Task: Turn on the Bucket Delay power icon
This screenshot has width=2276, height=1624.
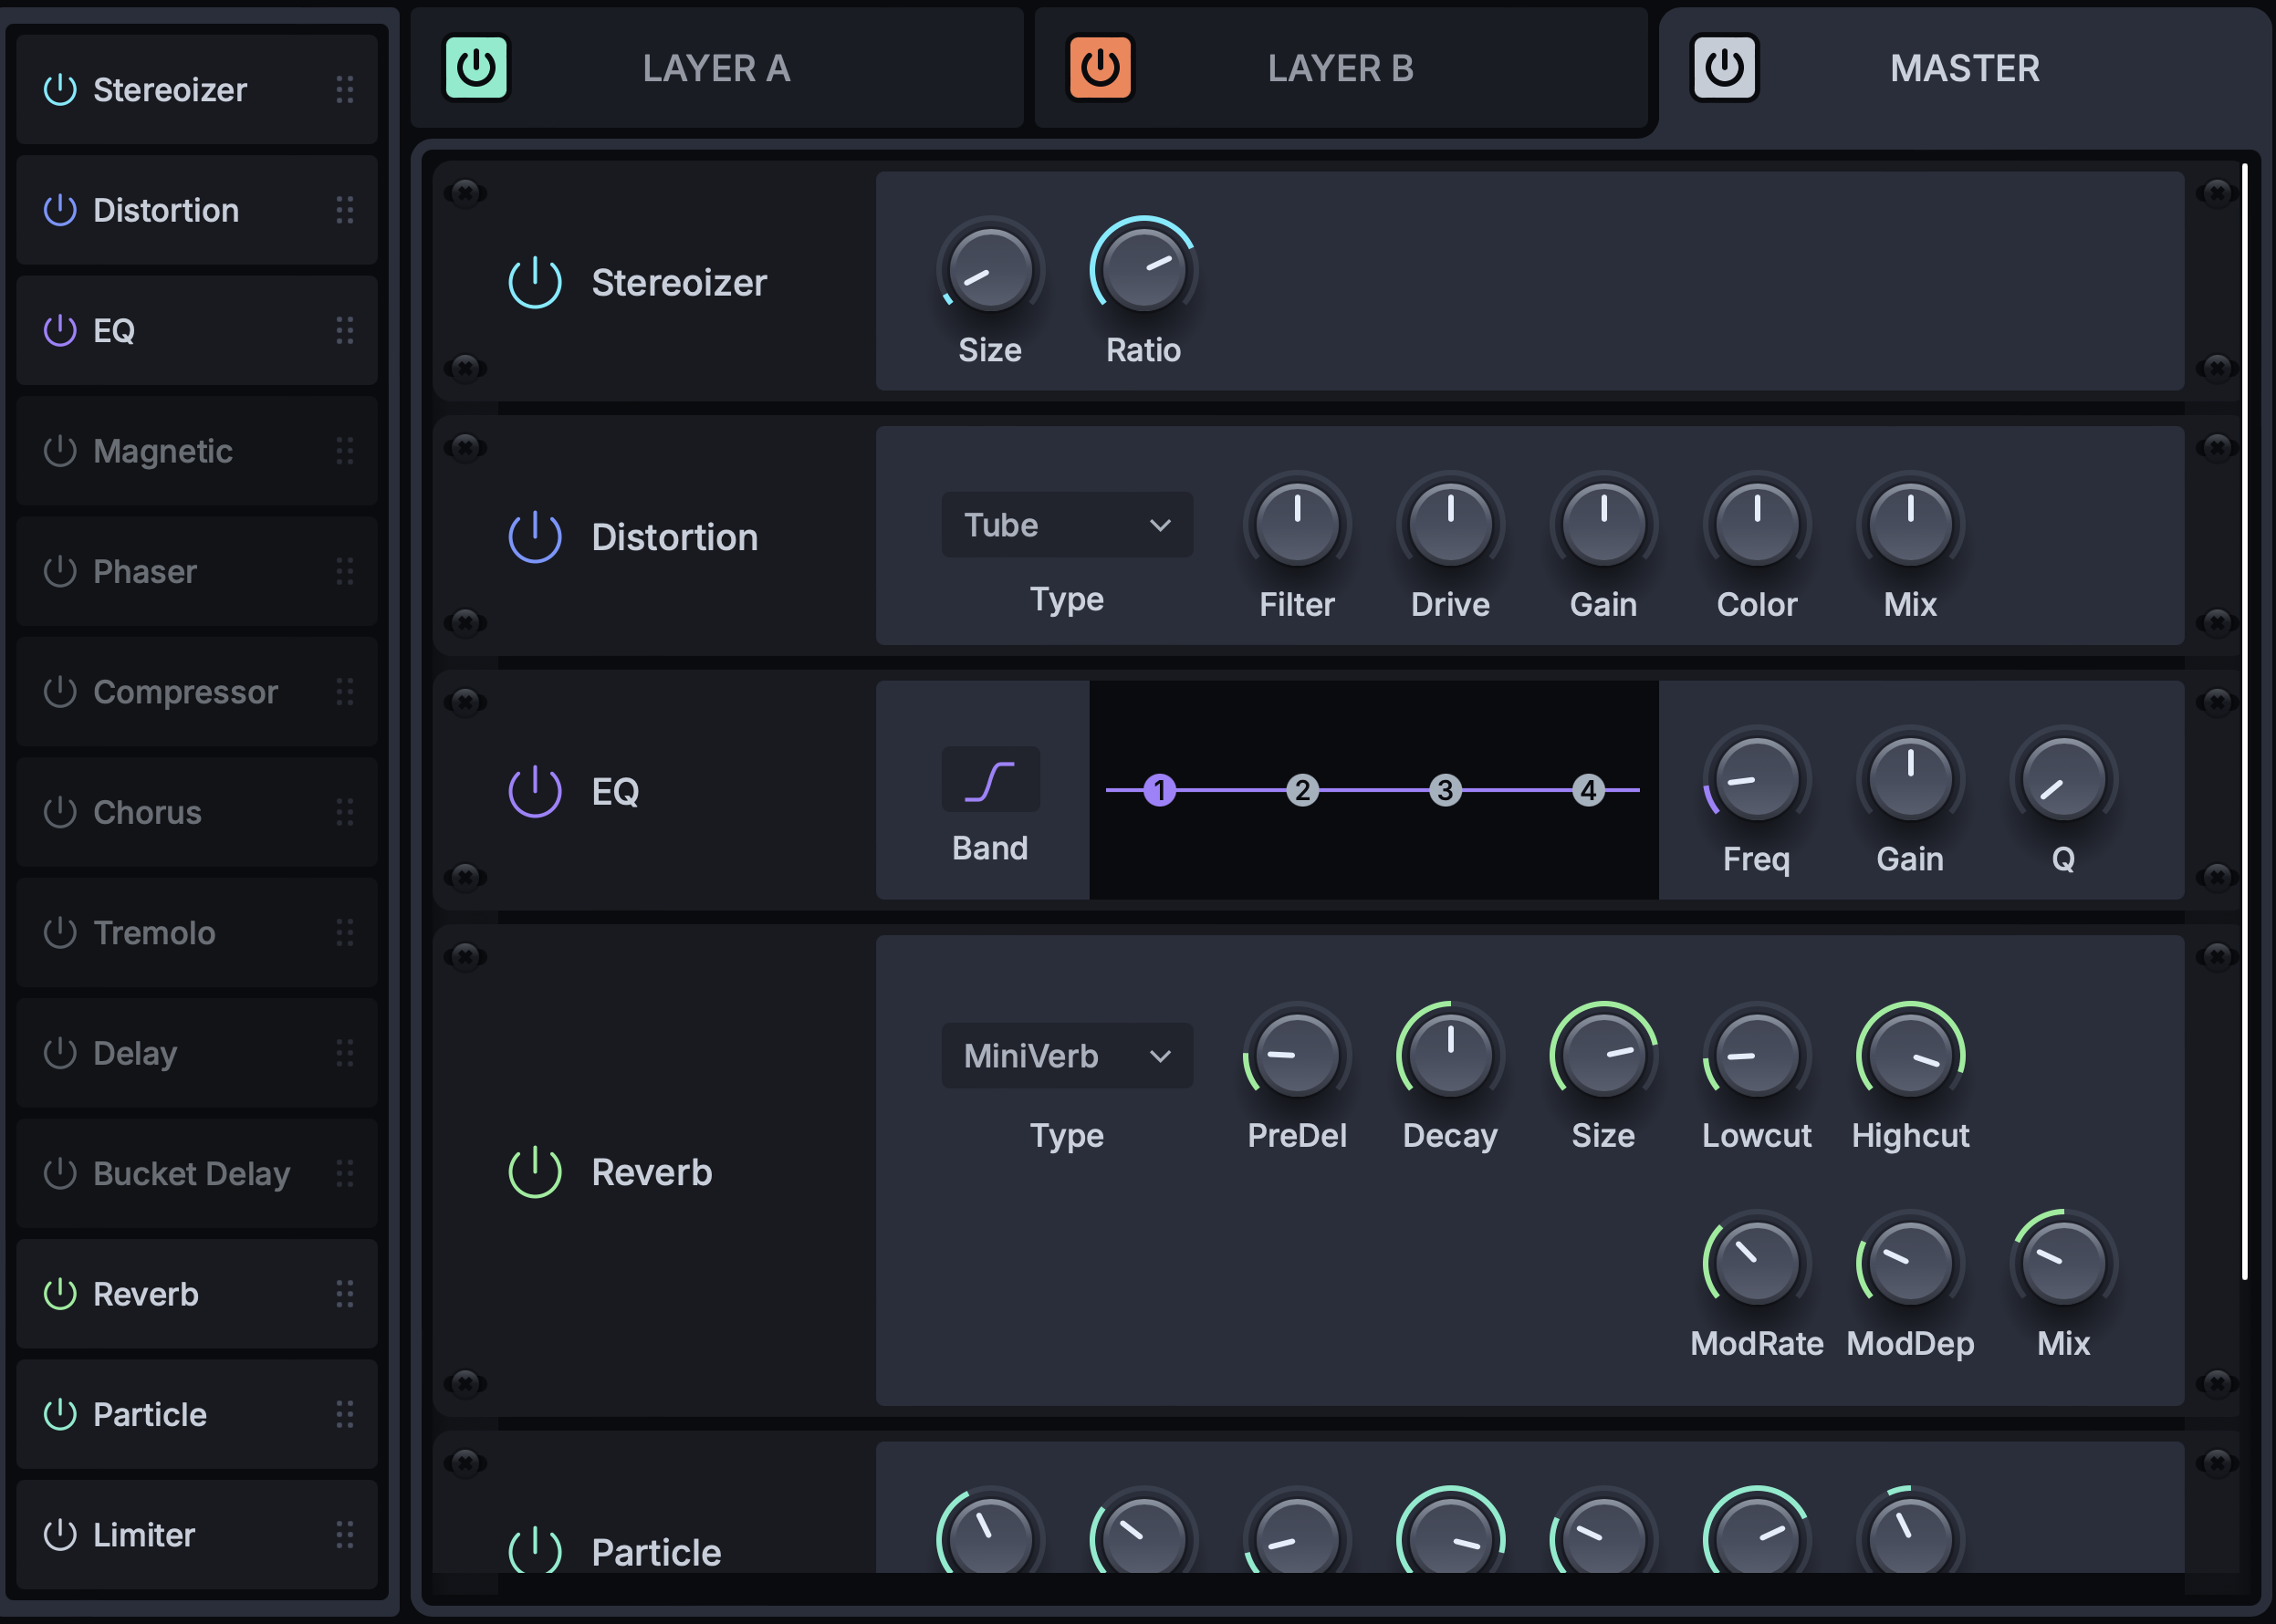Action: click(x=60, y=1173)
